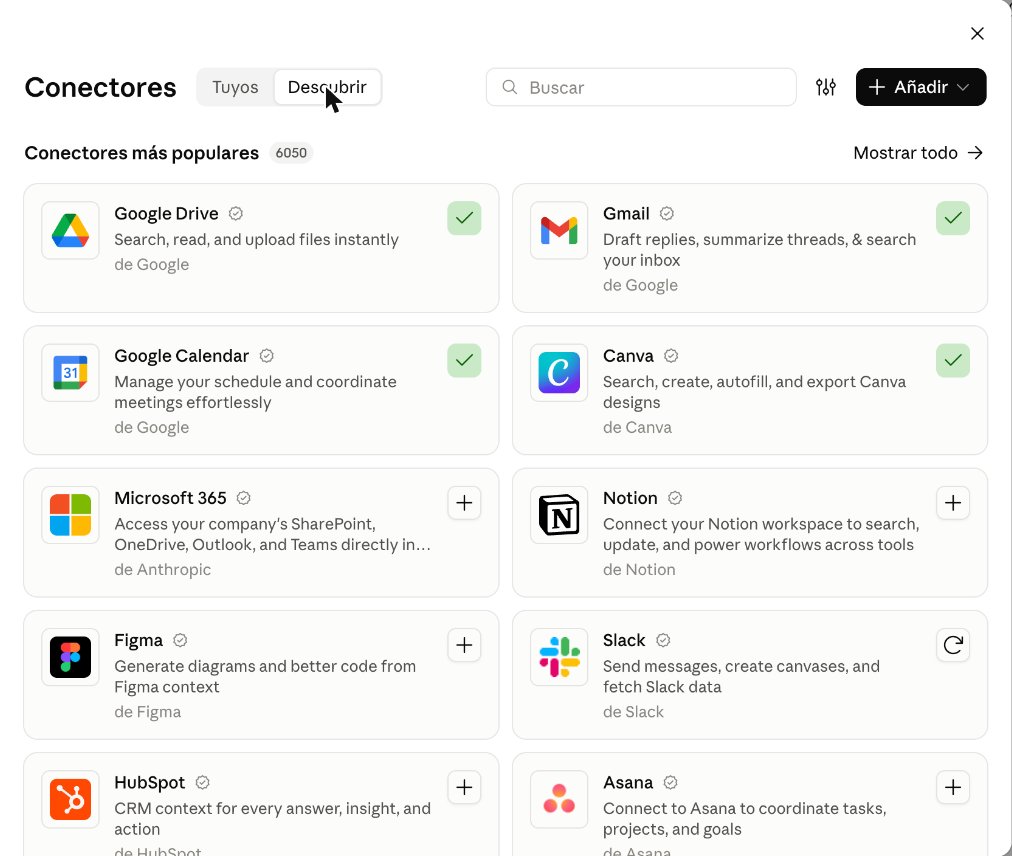The width and height of the screenshot is (1012, 856).
Task: Click the 'Conectores más populares' heading
Action: pos(141,152)
